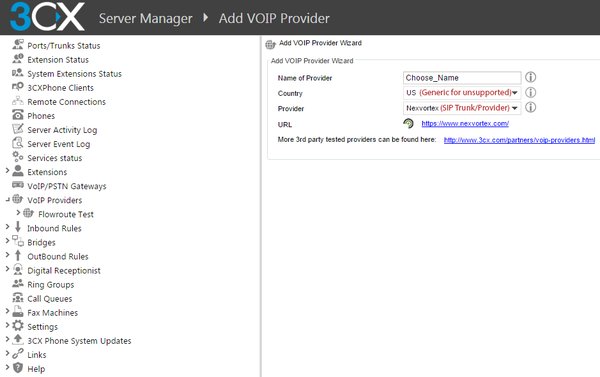The height and width of the screenshot is (377, 600).
Task: Click the Inbound Rules down-arrow icon
Action: click(x=18, y=227)
